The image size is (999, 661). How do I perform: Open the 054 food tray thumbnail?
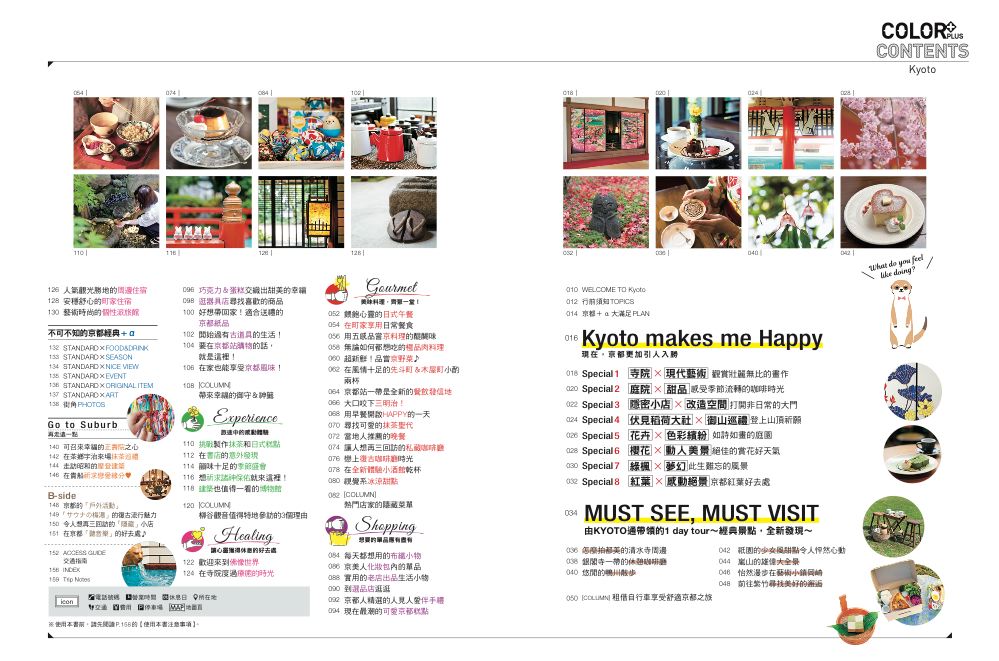[117, 133]
